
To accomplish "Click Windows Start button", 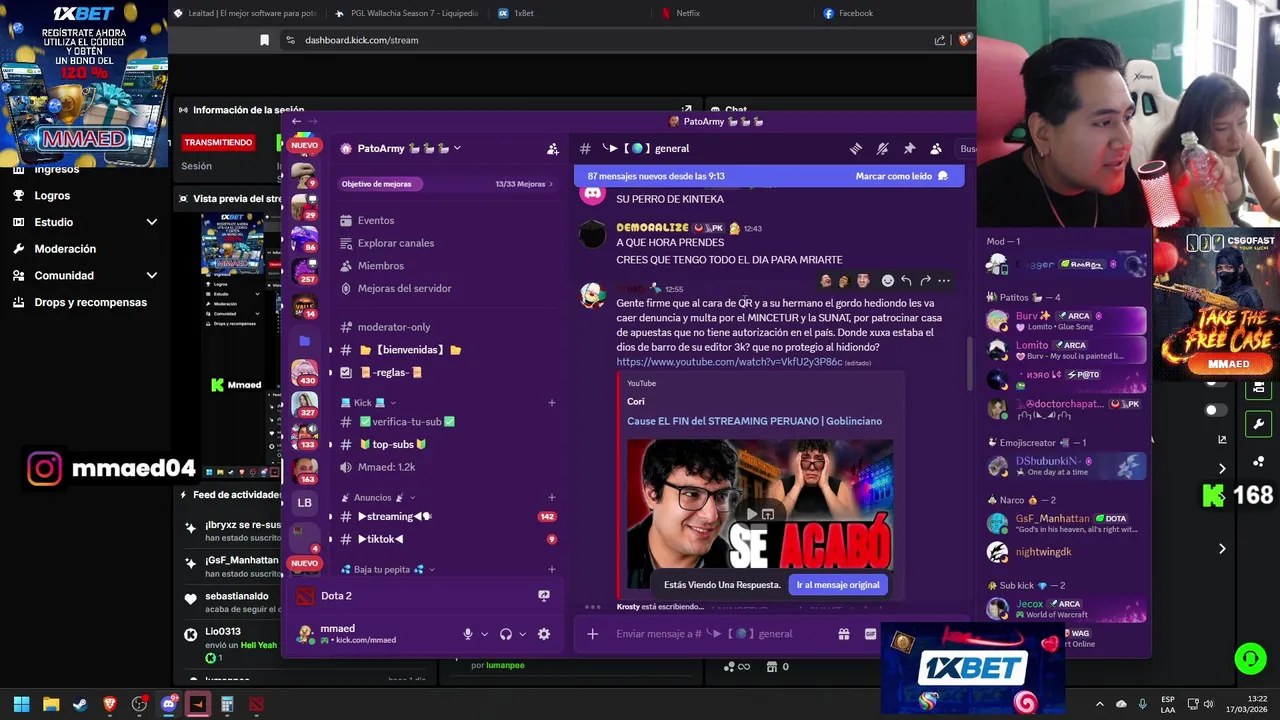I will [21, 704].
